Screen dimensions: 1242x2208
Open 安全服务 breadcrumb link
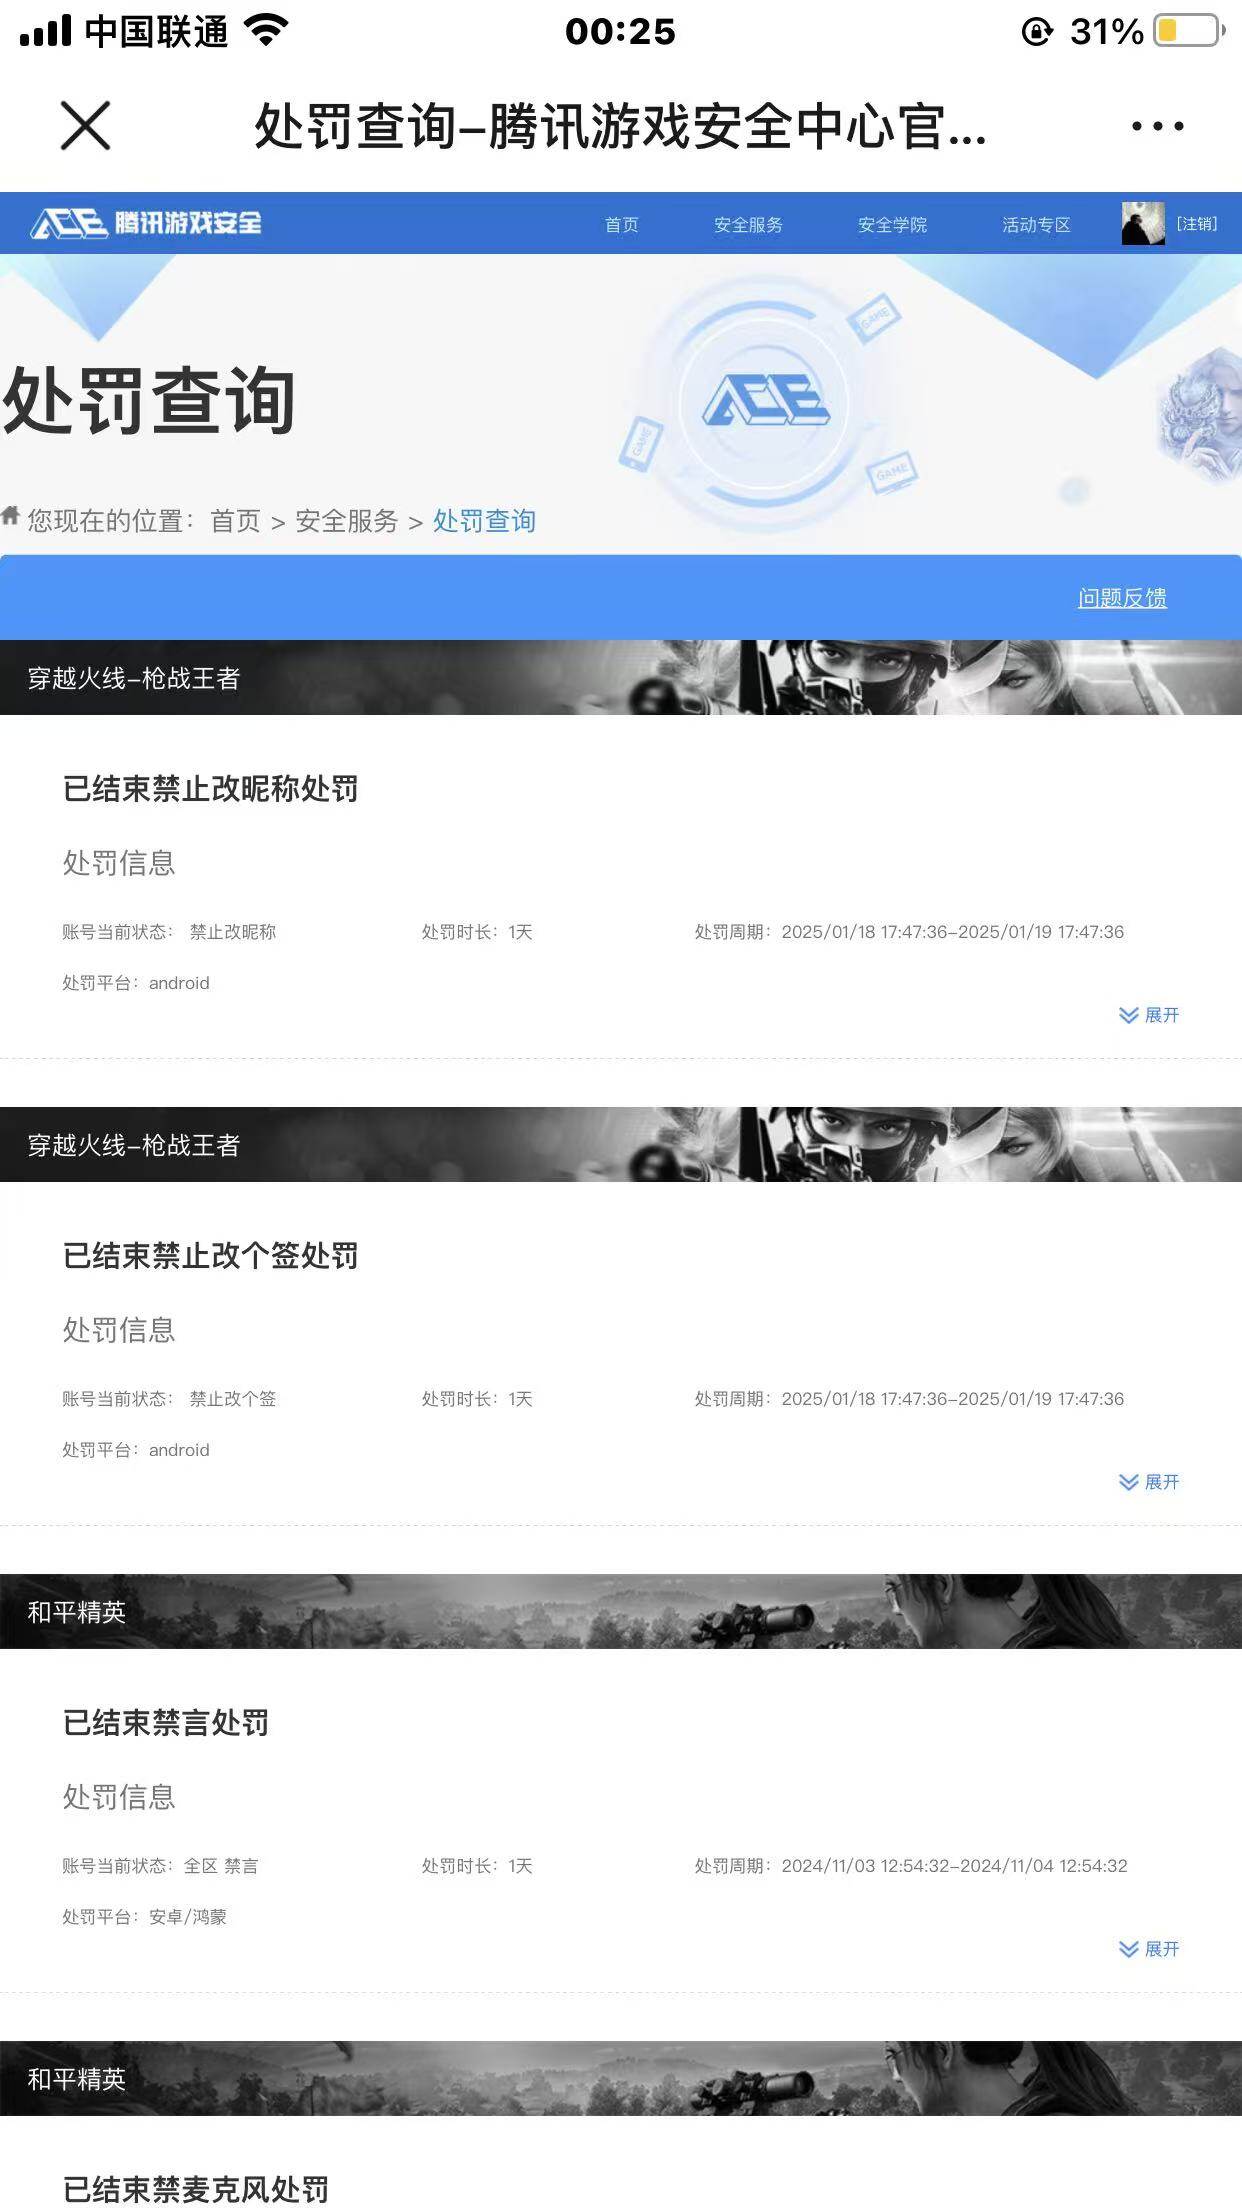[346, 521]
